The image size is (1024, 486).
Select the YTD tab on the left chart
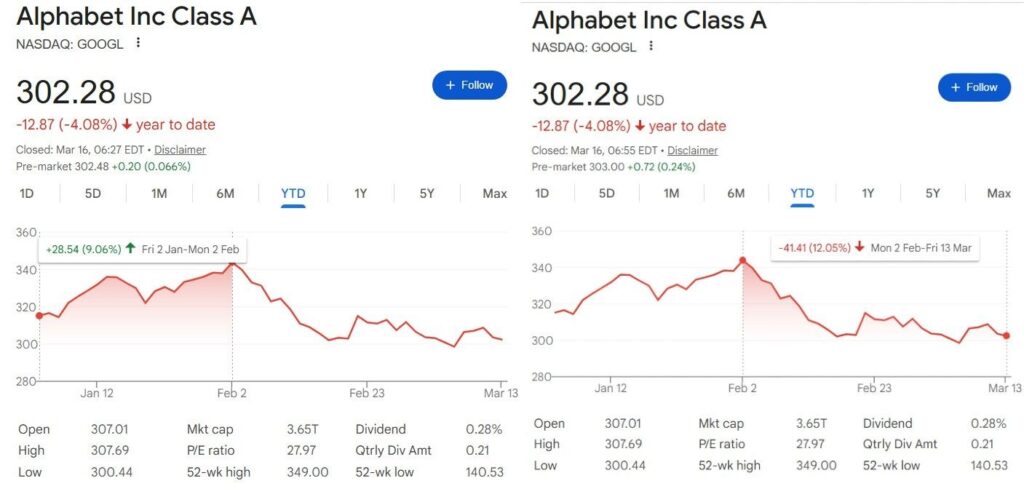click(x=293, y=193)
